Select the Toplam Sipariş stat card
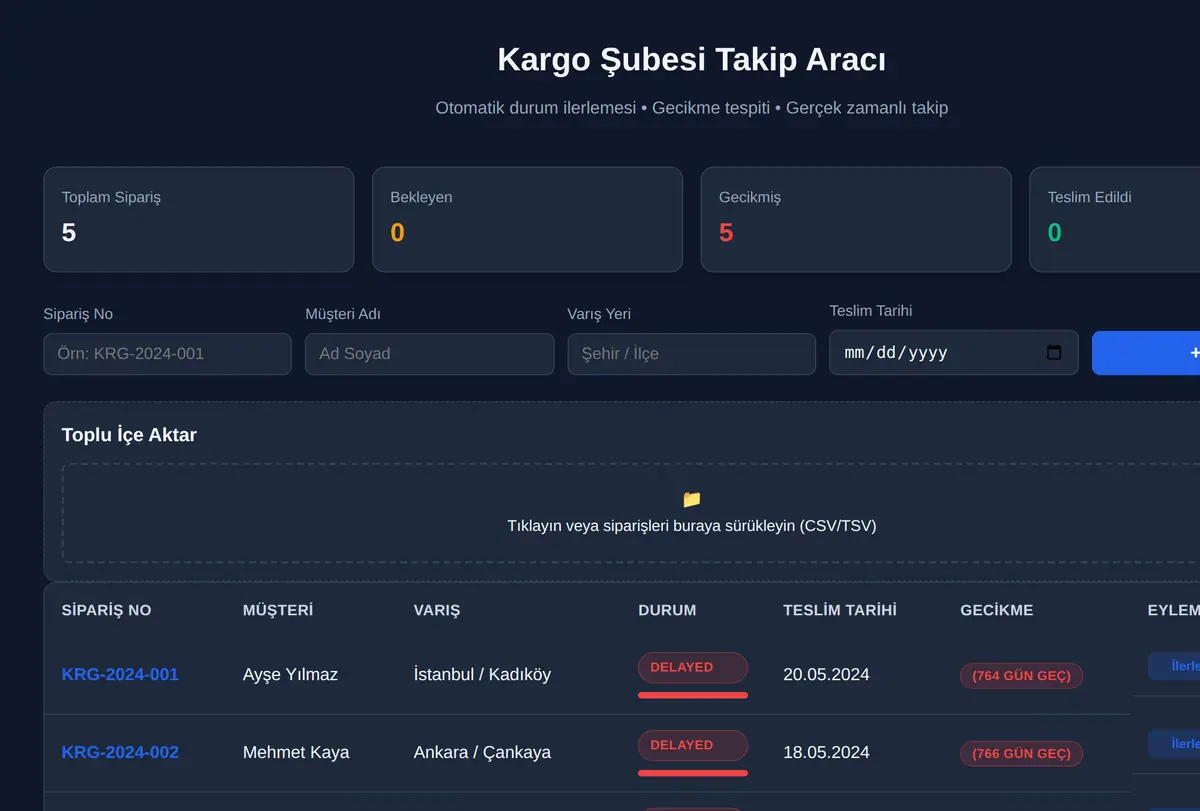1200x811 pixels. [x=198, y=219]
